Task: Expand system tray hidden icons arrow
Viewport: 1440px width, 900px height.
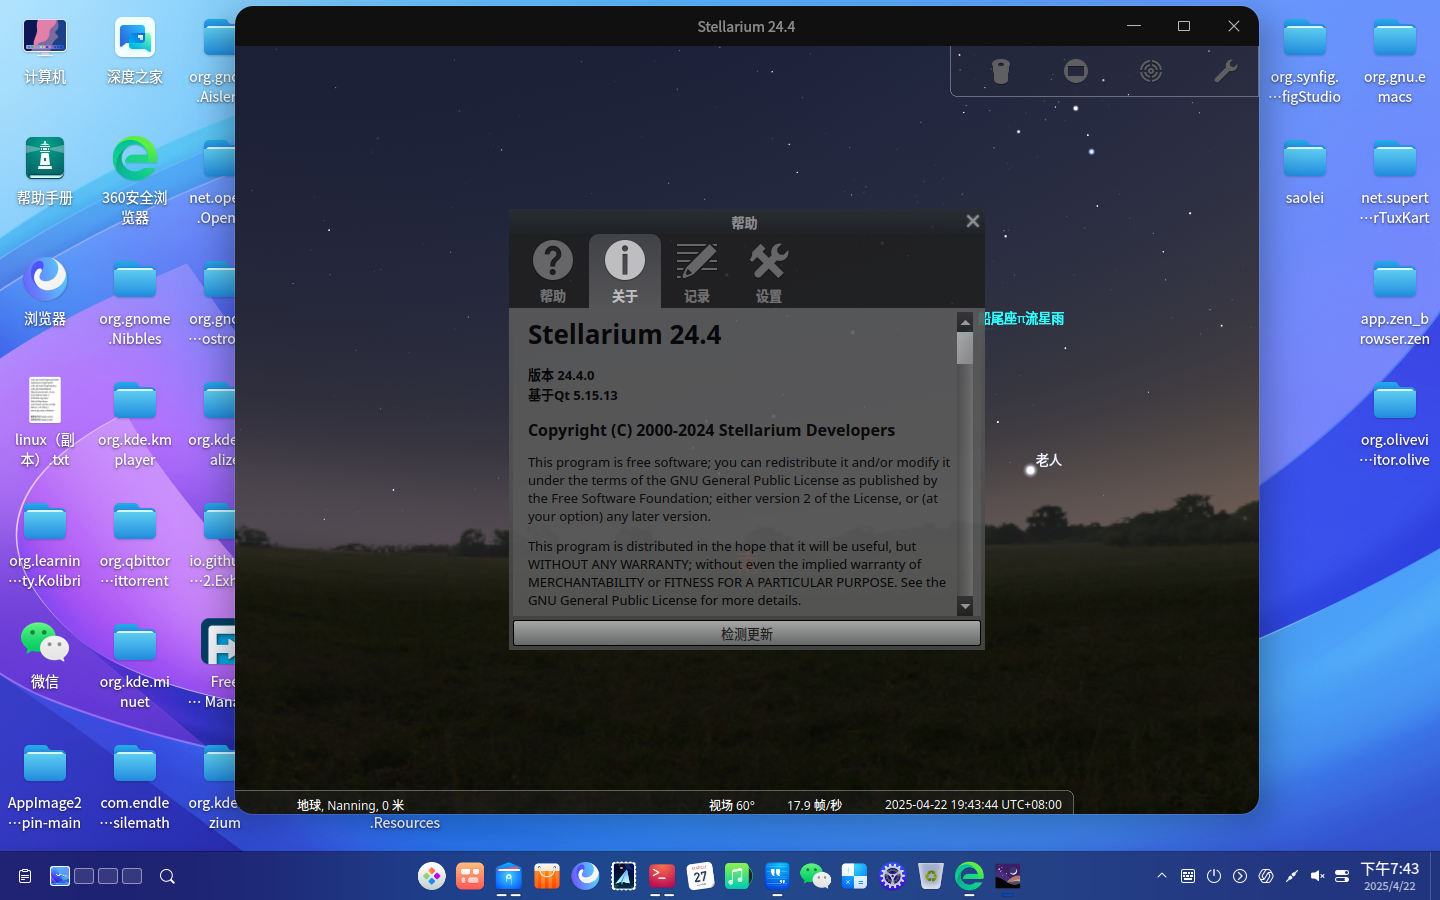Action: [1162, 876]
